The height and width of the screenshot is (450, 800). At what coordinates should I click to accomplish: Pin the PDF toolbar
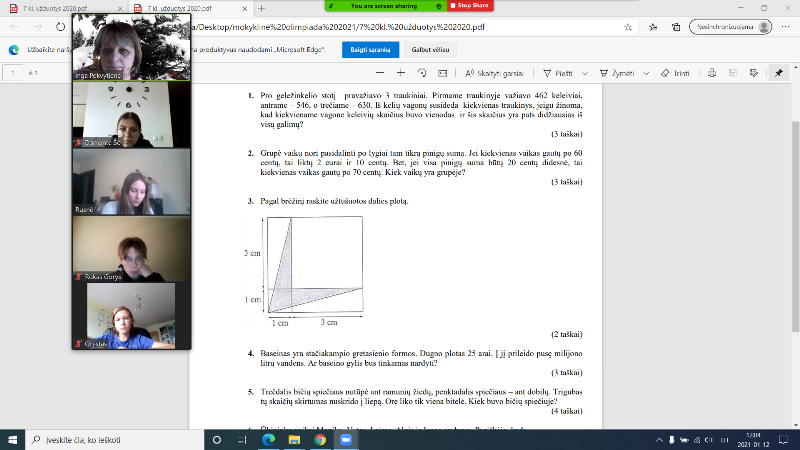coord(779,73)
